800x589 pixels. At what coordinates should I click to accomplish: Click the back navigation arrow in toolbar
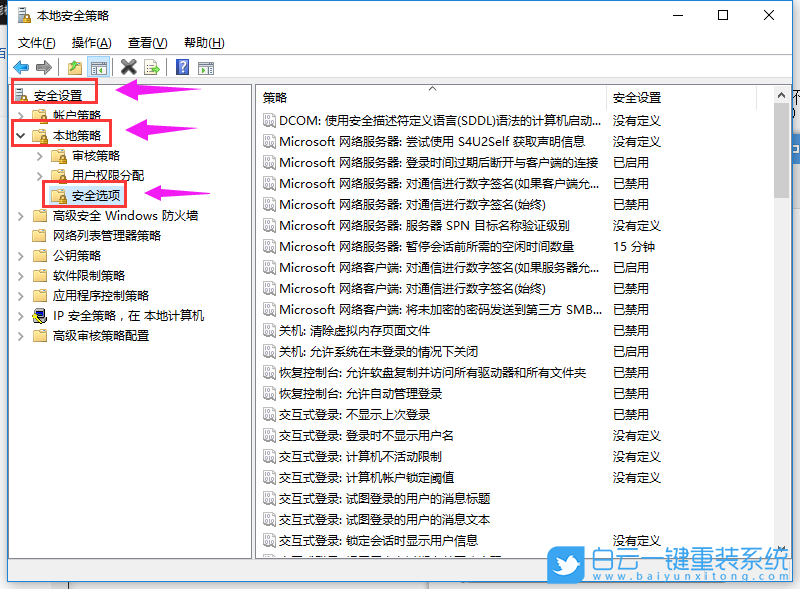point(21,67)
